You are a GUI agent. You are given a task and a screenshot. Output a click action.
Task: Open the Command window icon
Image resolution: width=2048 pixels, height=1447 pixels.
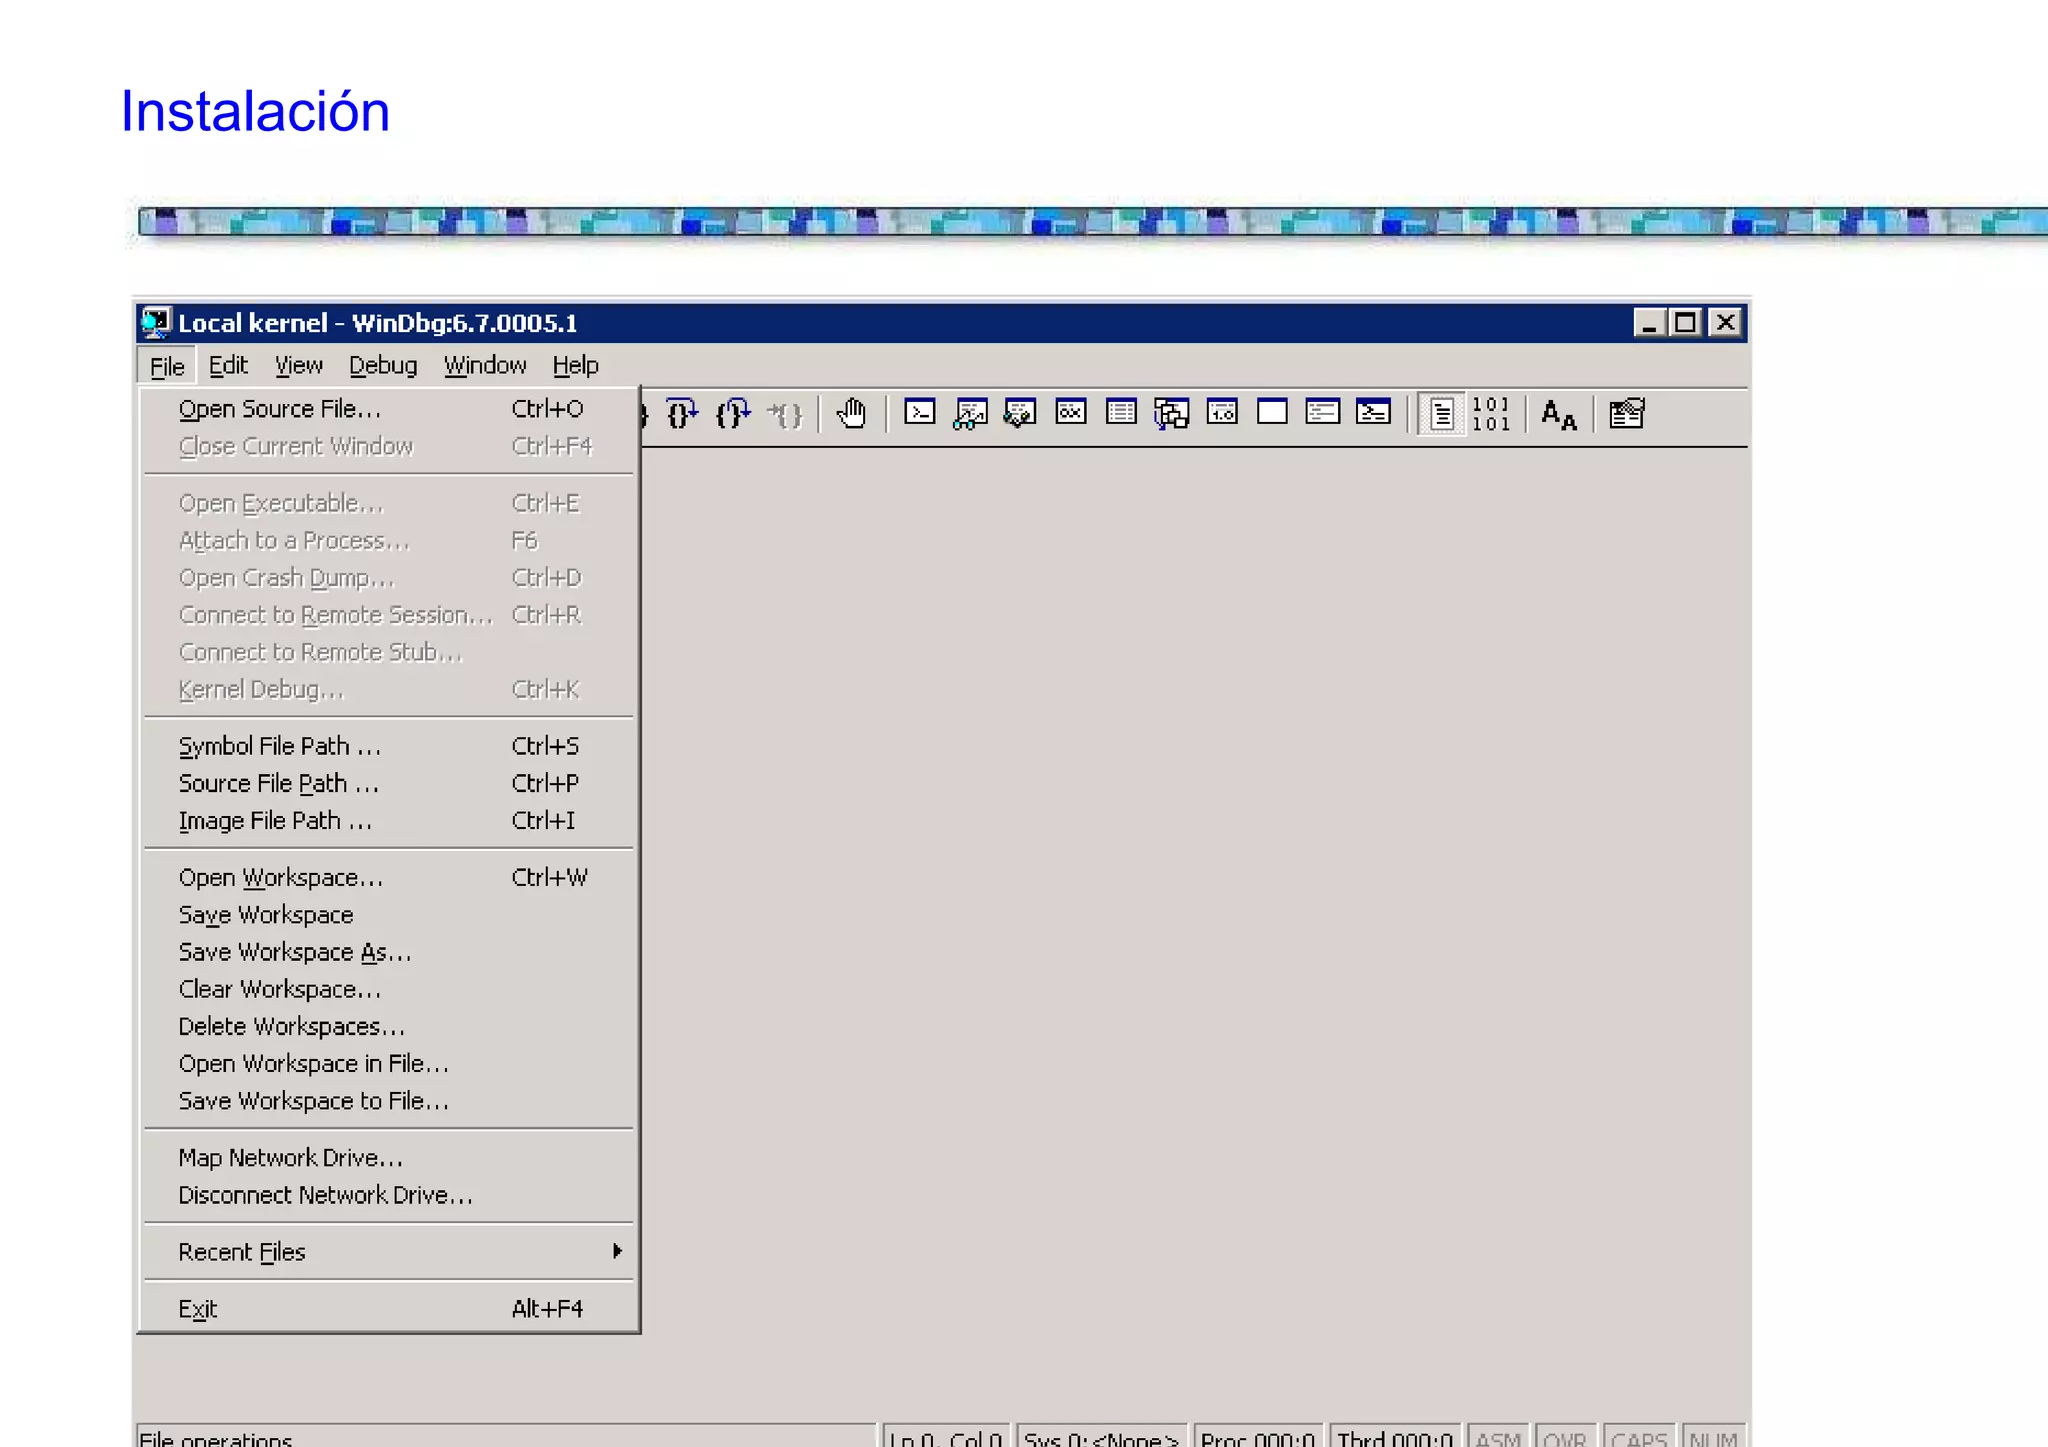click(x=919, y=413)
